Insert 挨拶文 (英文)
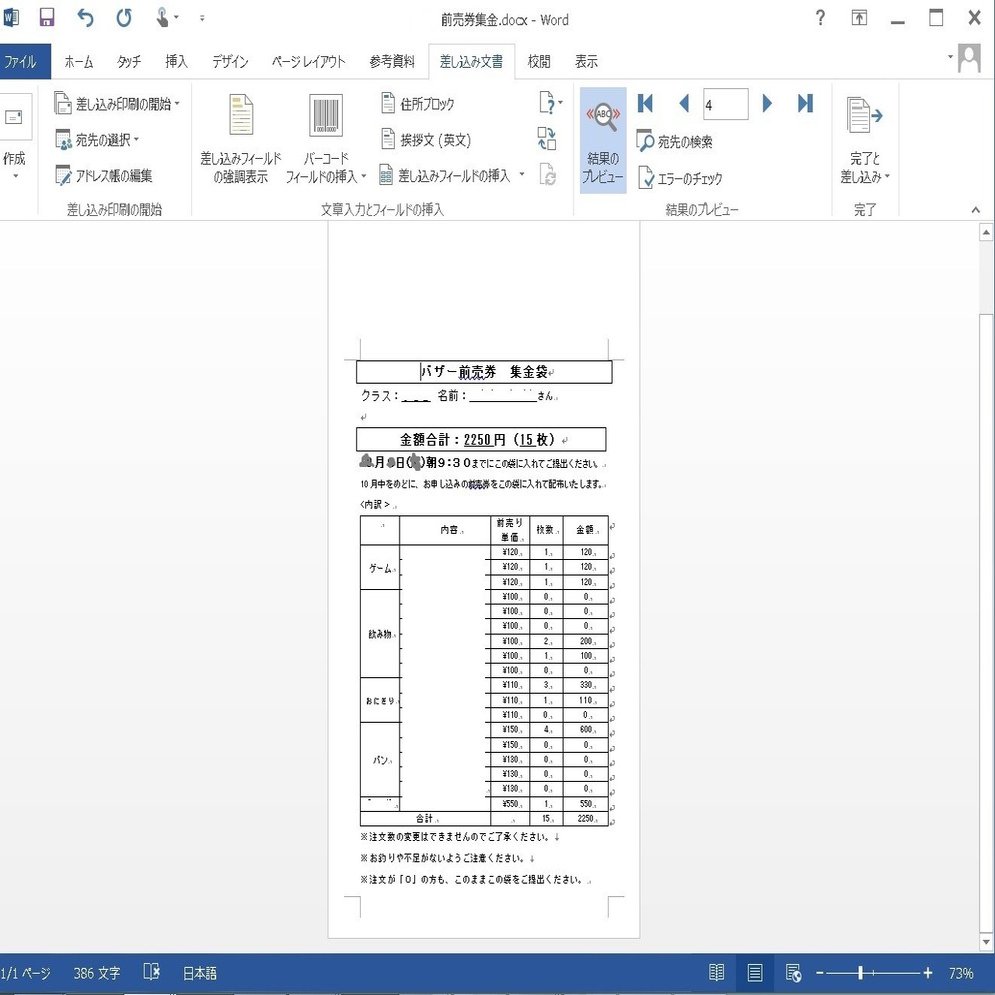 pyautogui.click(x=426, y=140)
